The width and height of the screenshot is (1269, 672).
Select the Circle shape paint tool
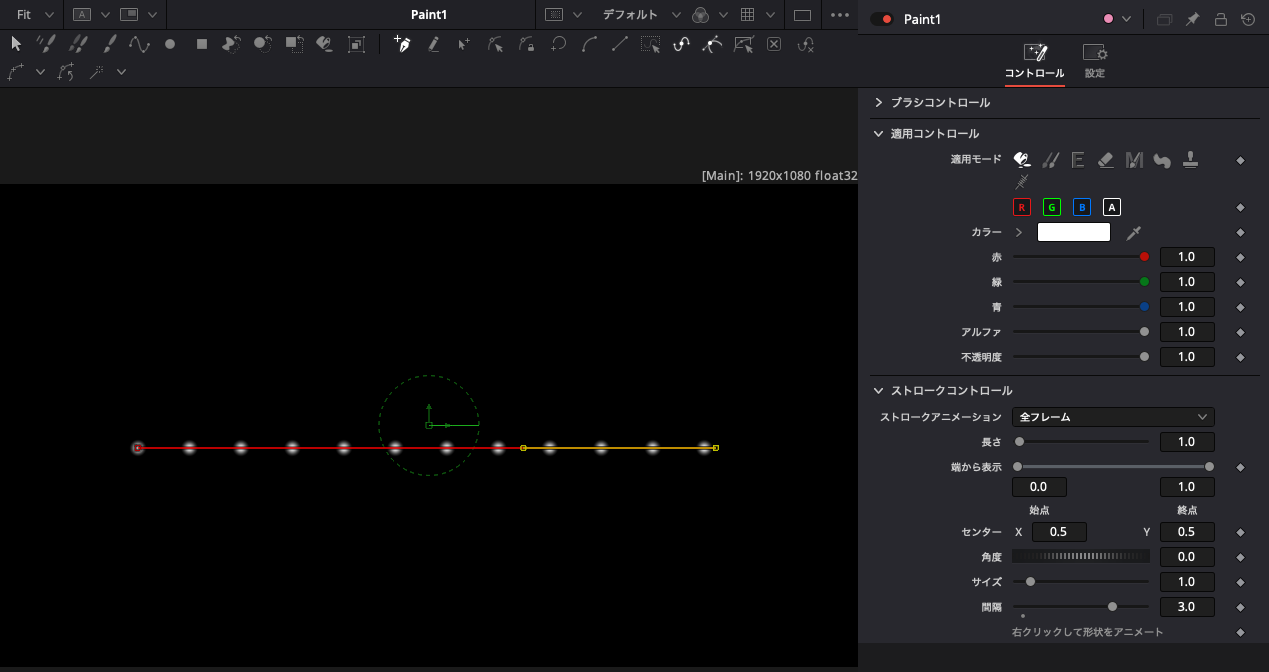(x=170, y=44)
